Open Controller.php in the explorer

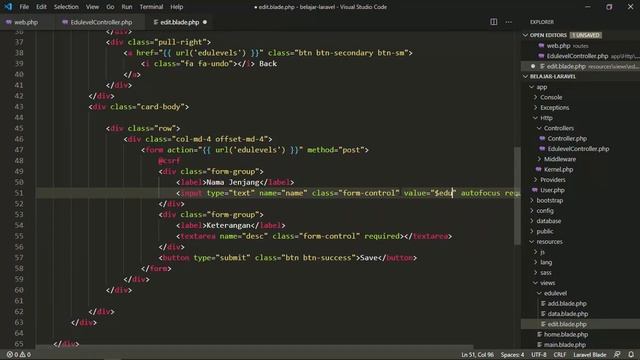click(x=567, y=138)
